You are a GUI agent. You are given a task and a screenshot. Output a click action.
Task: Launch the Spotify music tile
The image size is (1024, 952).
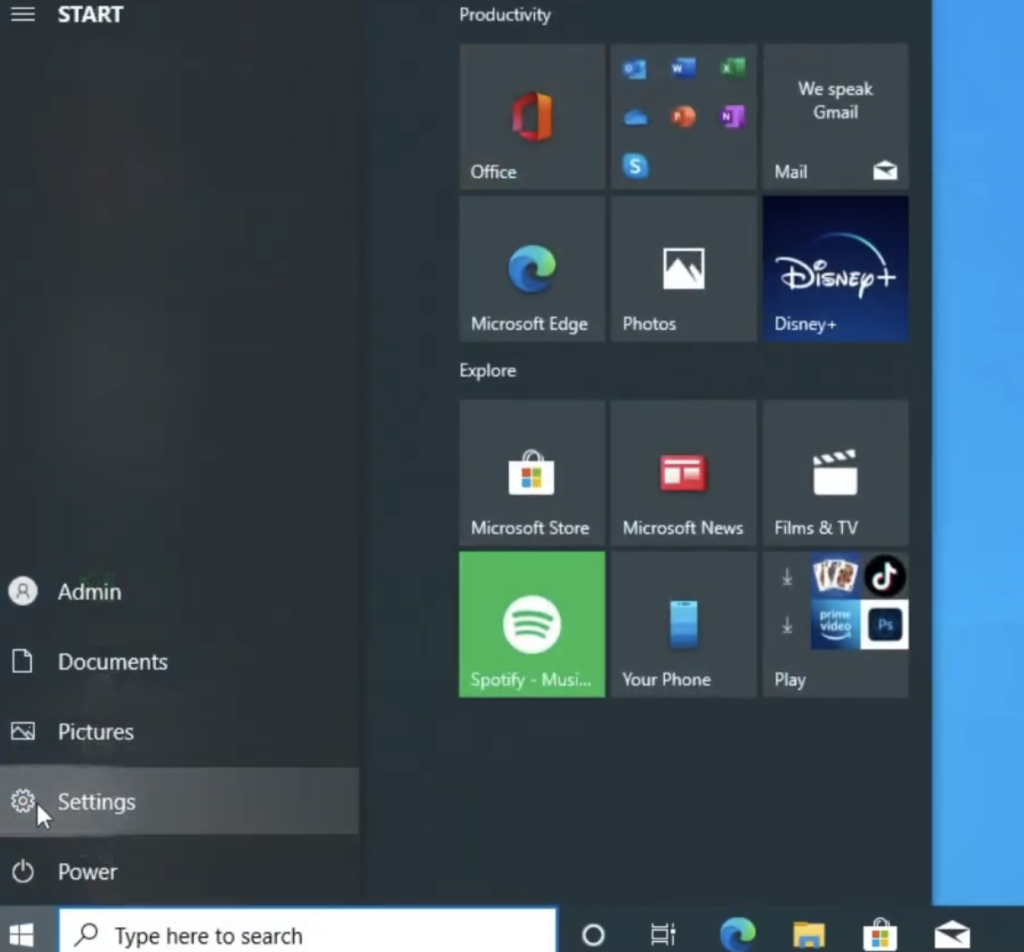click(x=532, y=624)
